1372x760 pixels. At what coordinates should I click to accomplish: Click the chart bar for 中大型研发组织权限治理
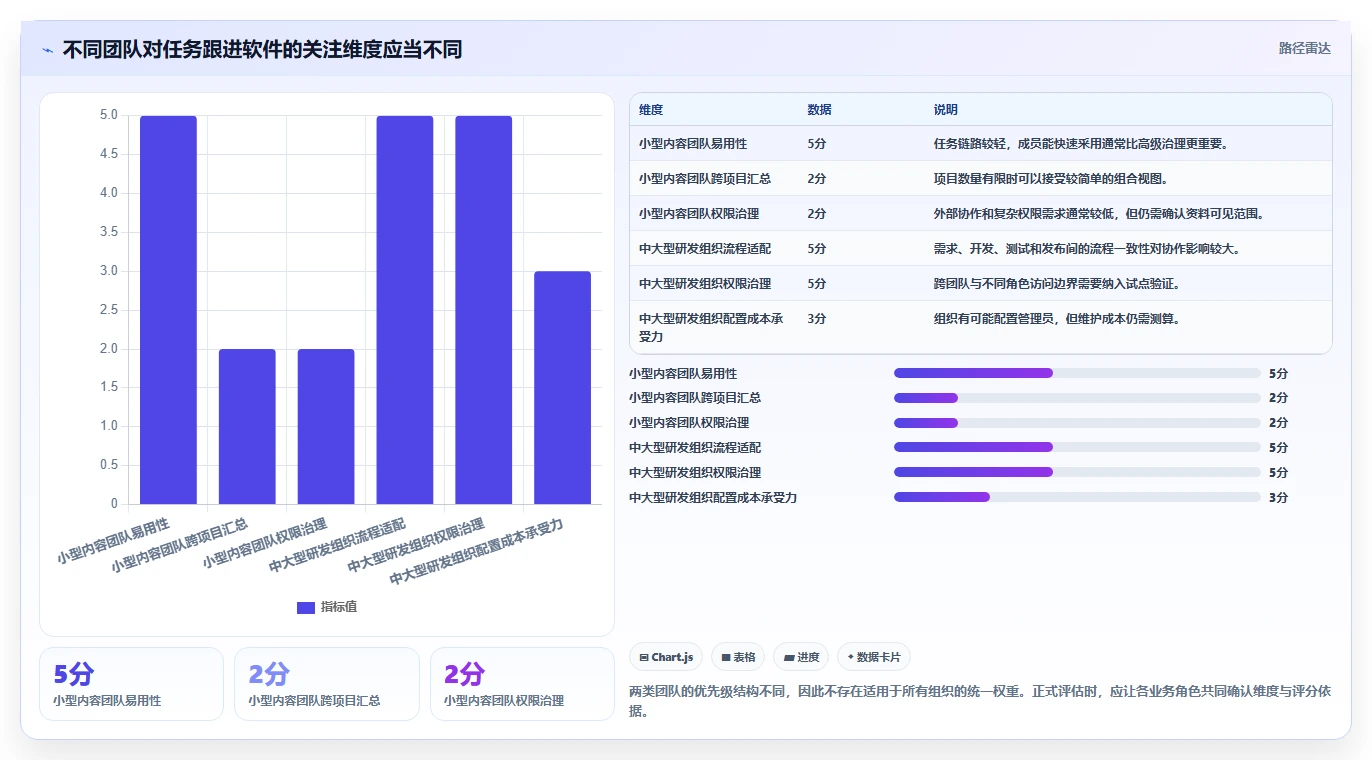[x=483, y=310]
